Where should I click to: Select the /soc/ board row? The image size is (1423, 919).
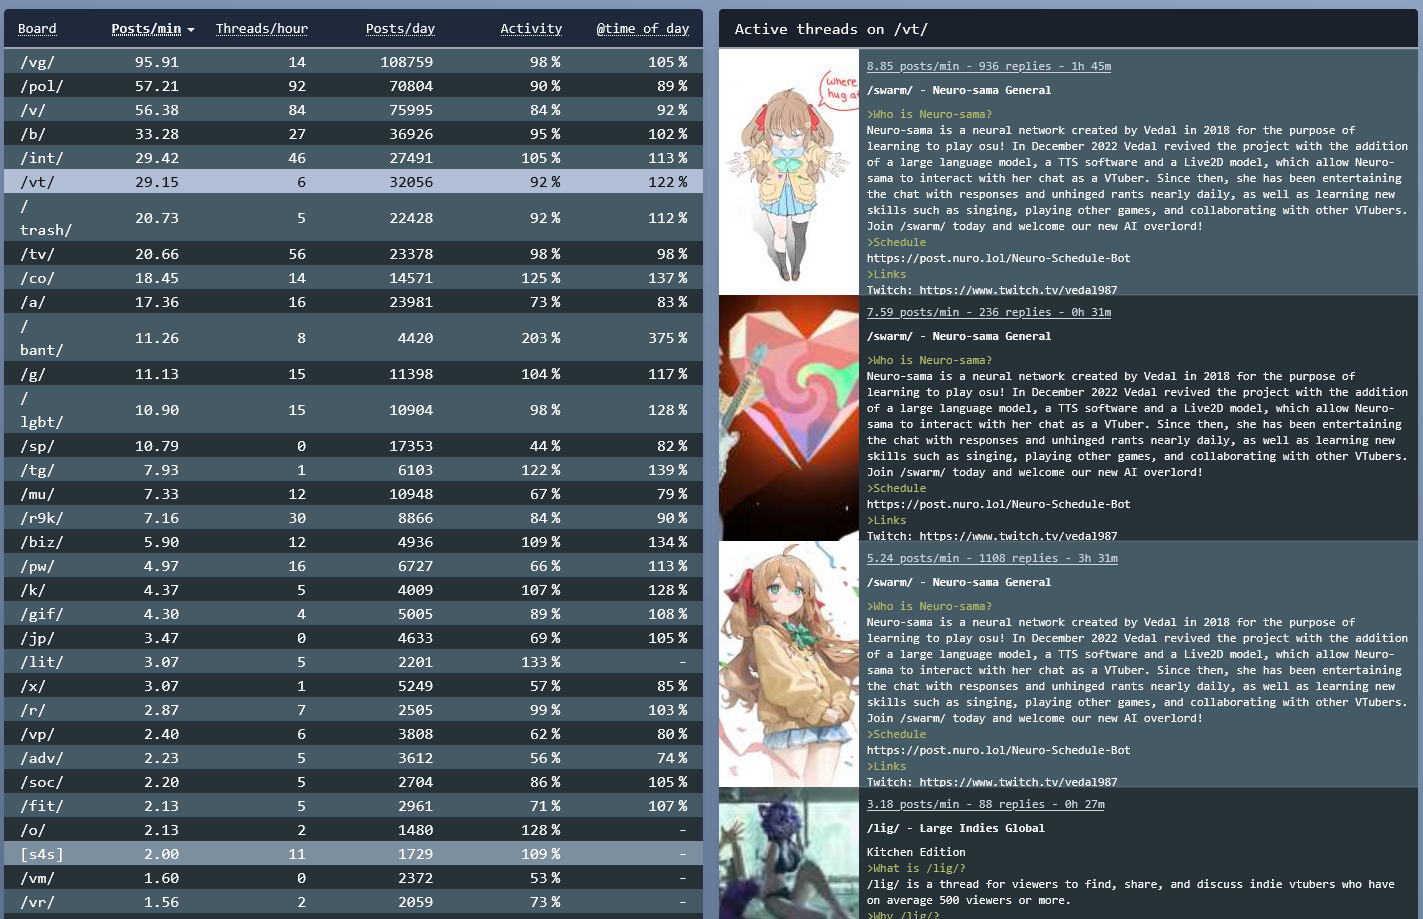354,781
